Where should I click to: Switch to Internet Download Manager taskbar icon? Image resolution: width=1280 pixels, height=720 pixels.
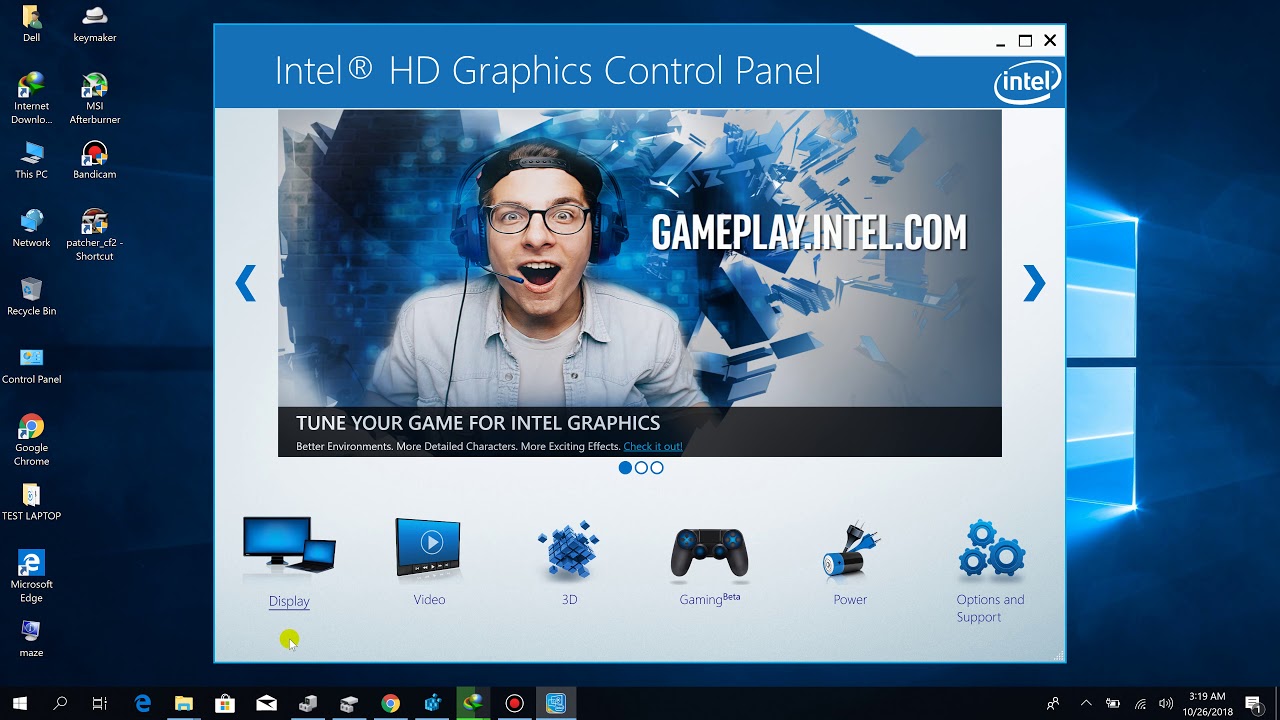coord(473,704)
